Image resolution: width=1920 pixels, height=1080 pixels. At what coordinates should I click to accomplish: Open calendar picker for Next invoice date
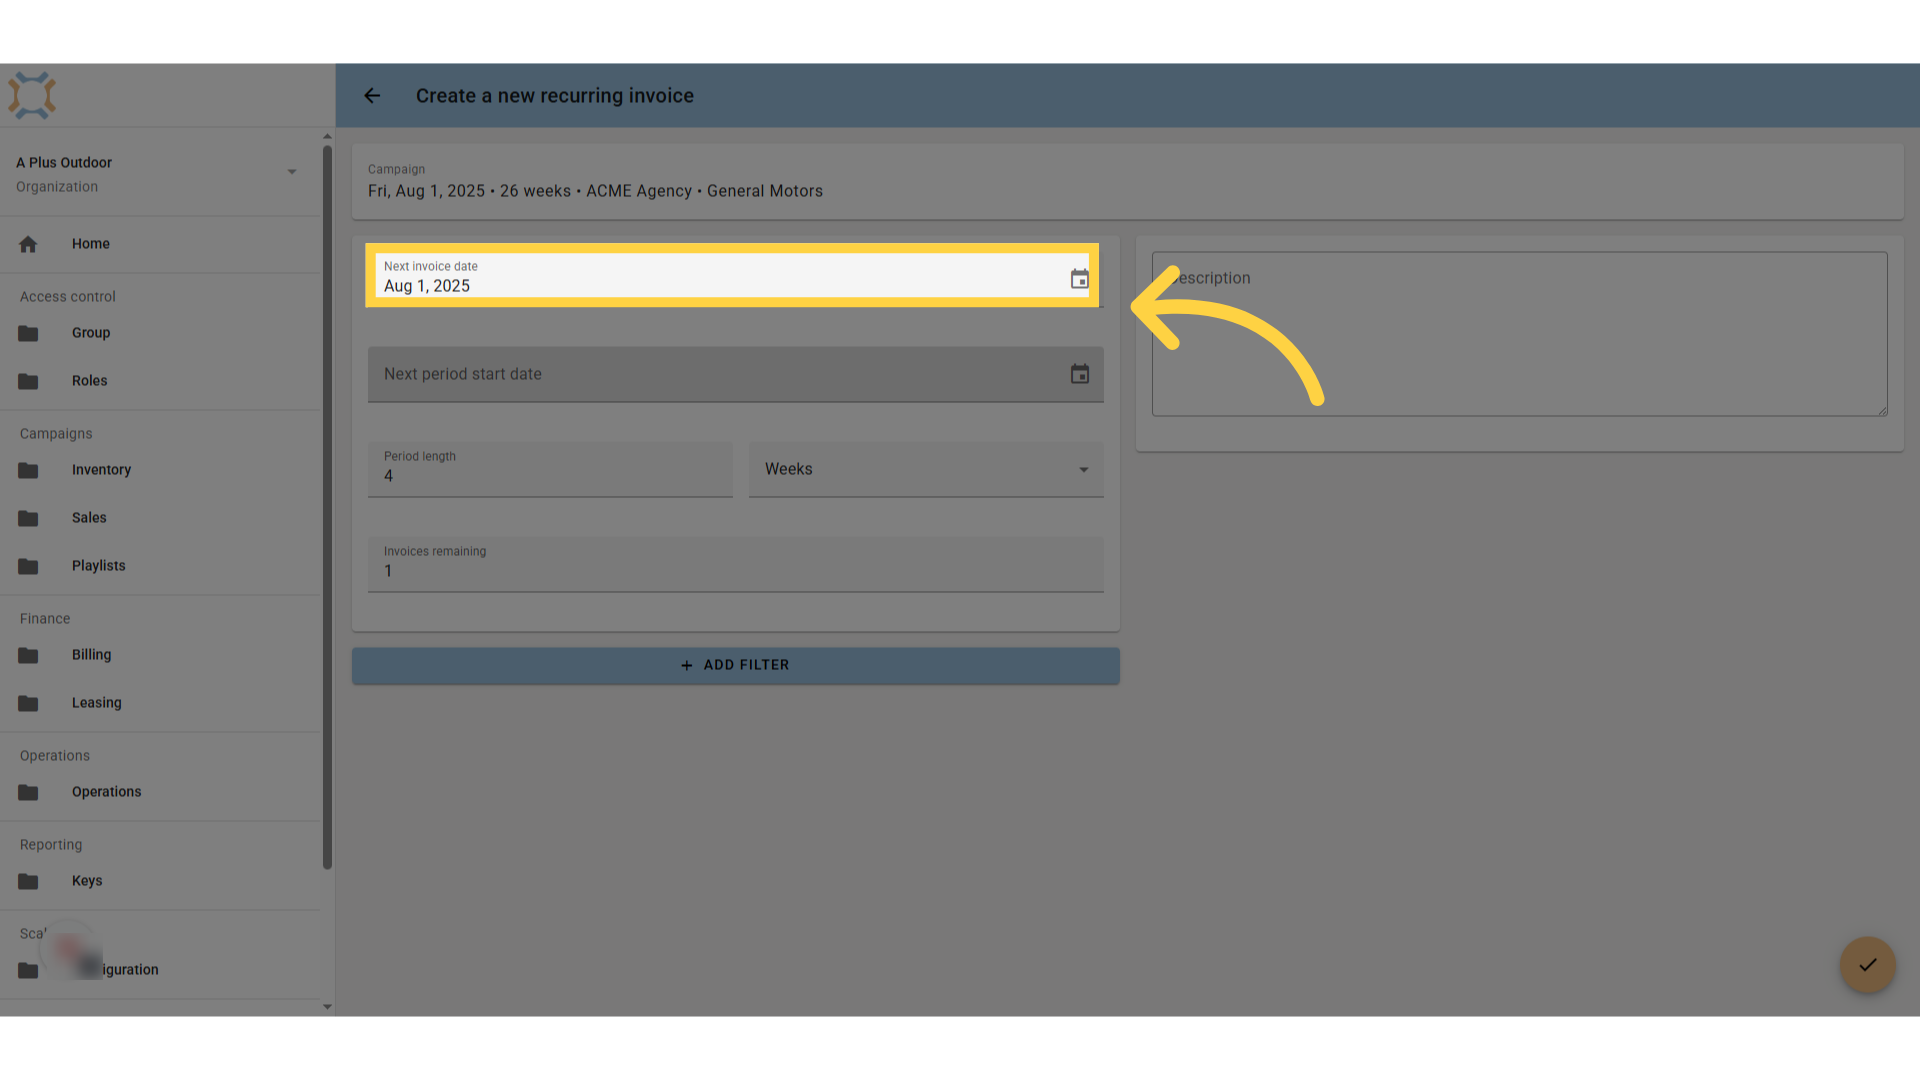point(1079,279)
